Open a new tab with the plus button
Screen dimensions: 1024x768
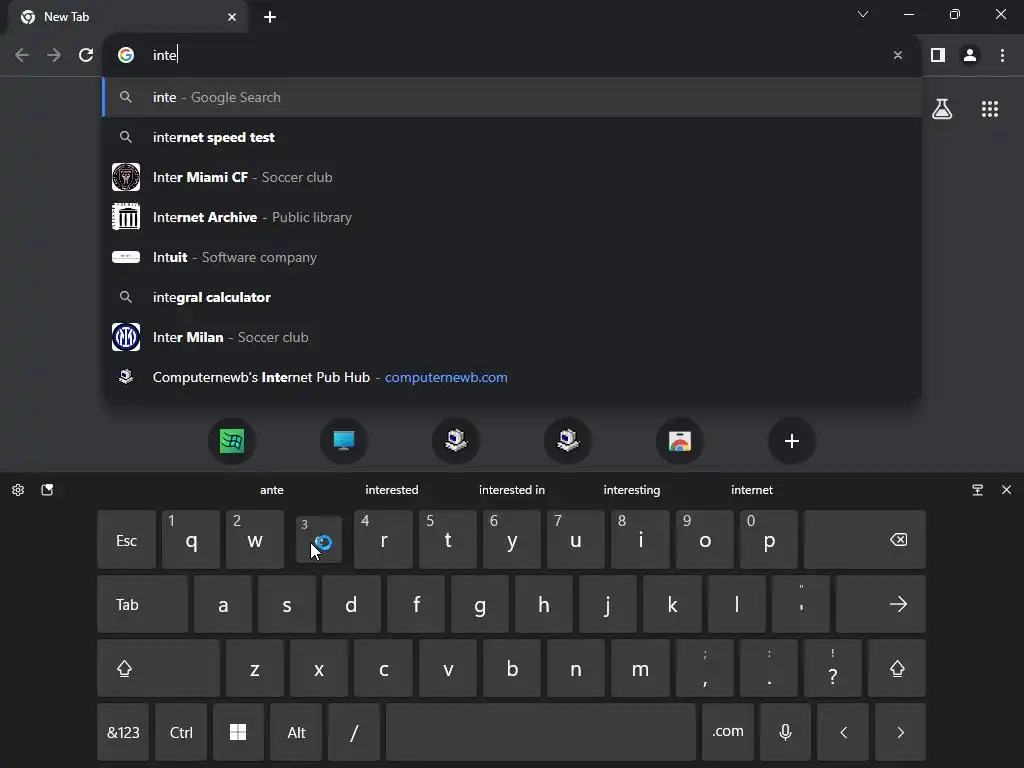pyautogui.click(x=270, y=17)
